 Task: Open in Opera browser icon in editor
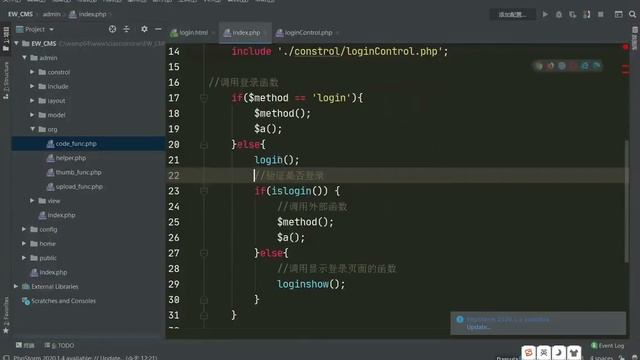[x=573, y=66]
